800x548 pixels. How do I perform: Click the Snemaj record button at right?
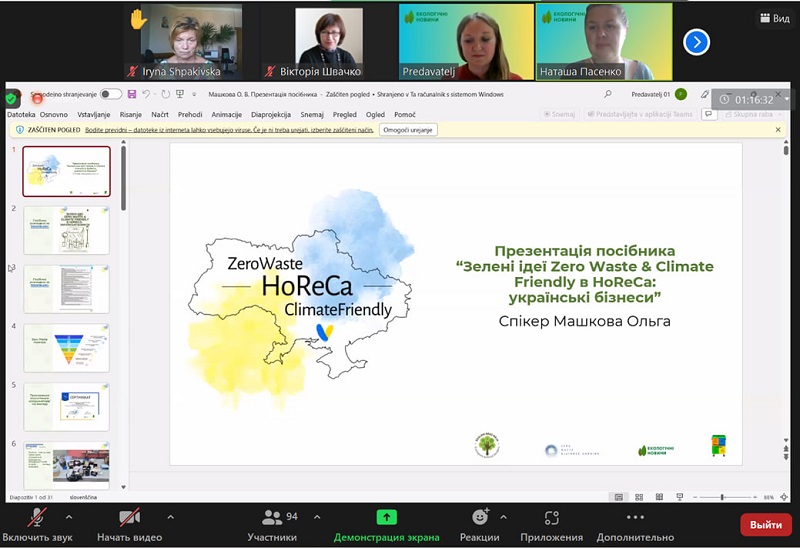[x=560, y=114]
